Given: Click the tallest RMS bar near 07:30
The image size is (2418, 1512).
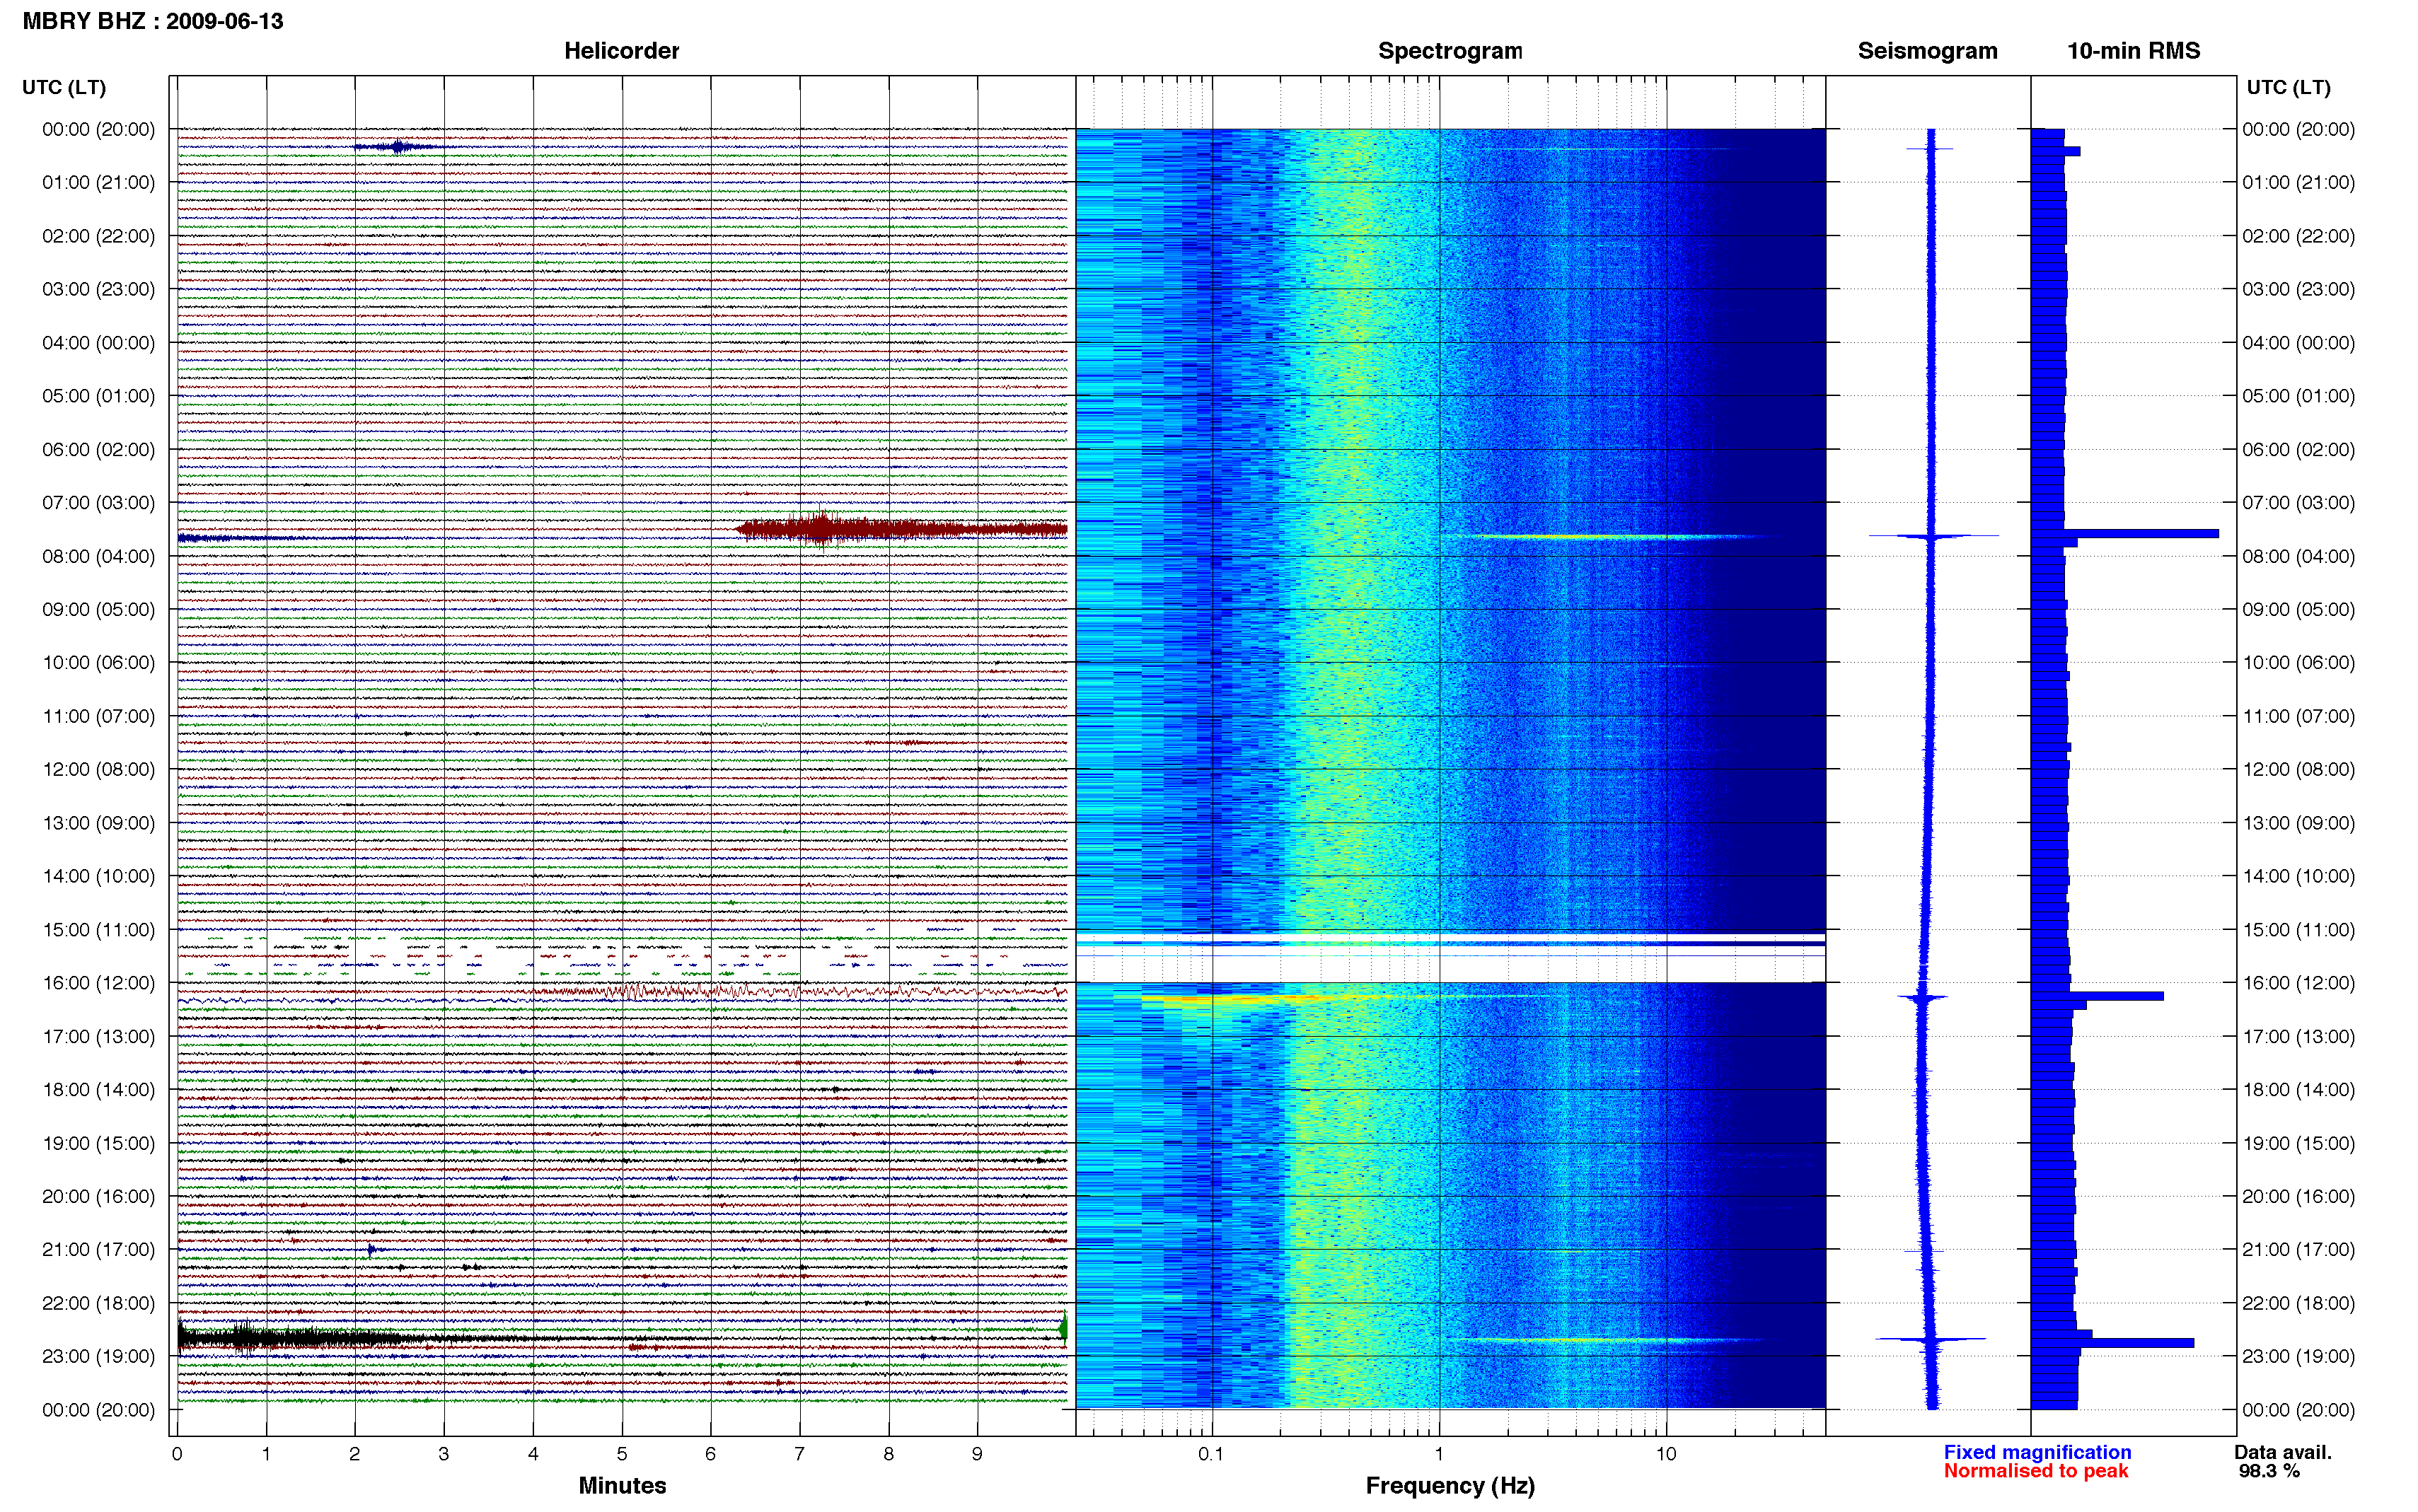Looking at the screenshot, I should tap(2125, 534).
